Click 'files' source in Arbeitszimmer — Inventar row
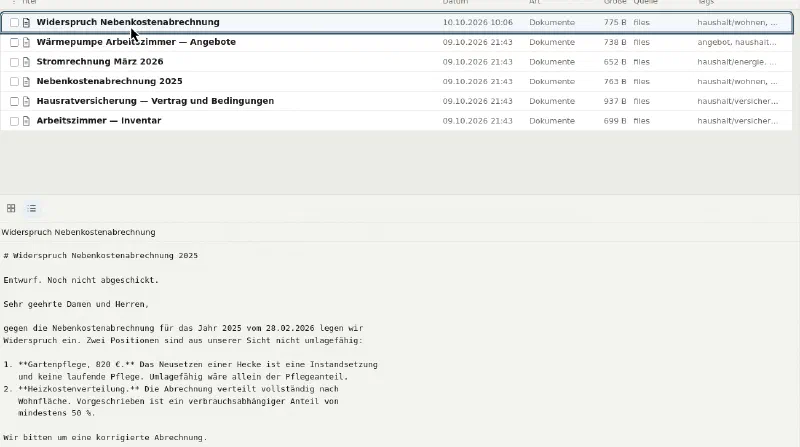Viewport: 800px width, 447px height. point(641,121)
